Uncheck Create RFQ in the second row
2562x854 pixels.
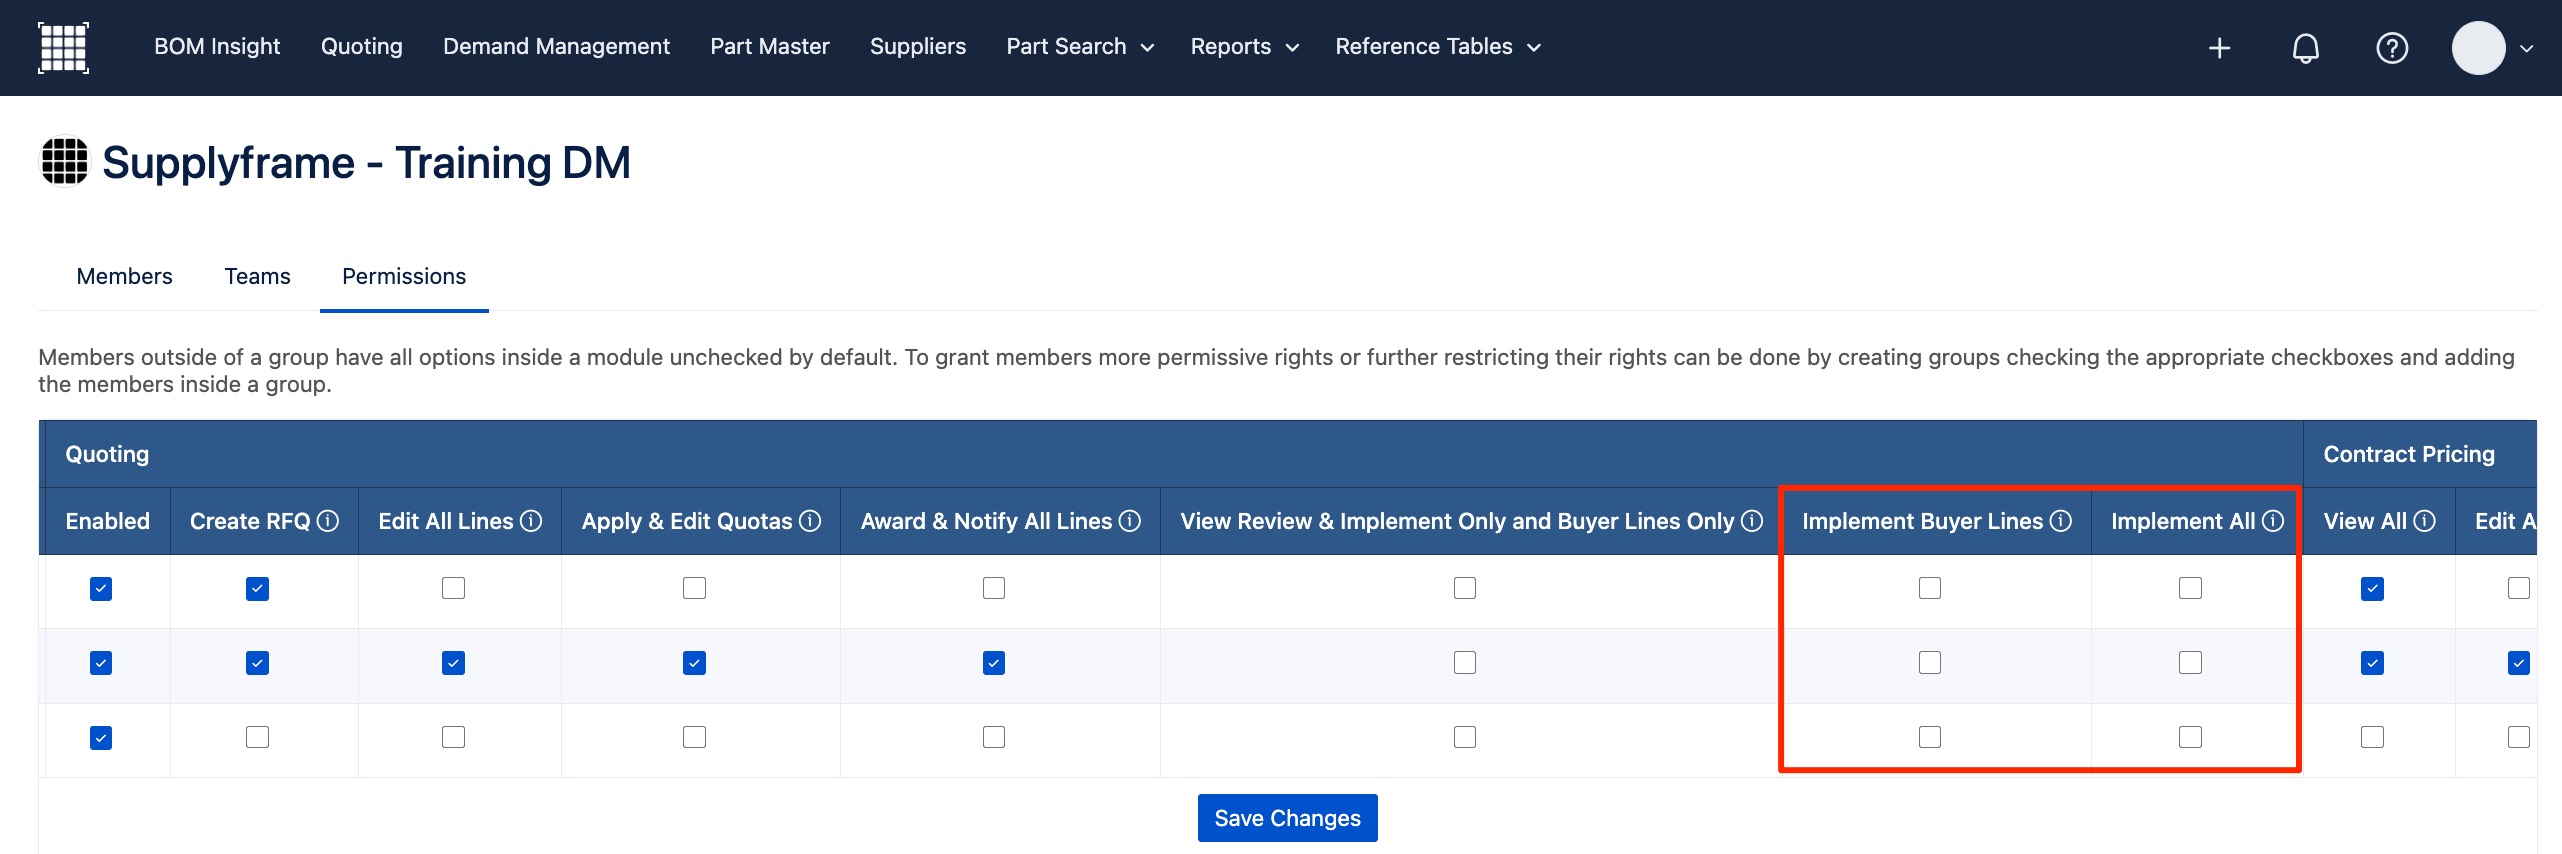click(257, 663)
